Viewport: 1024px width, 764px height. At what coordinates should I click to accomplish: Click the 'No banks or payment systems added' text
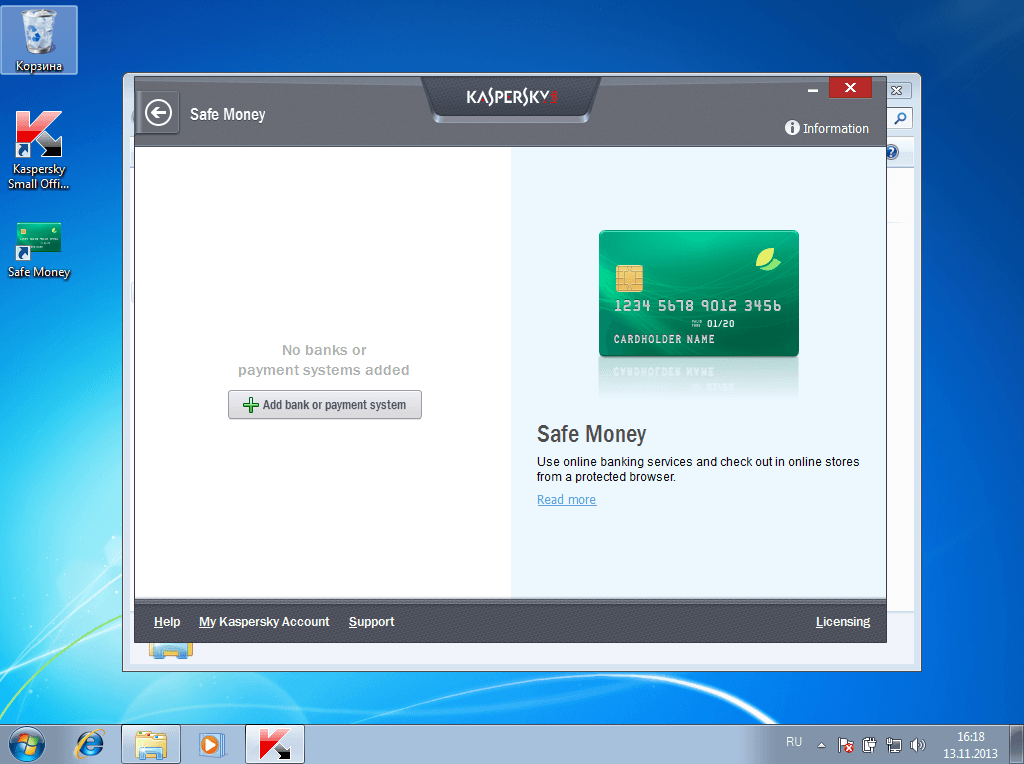pyautogui.click(x=324, y=360)
